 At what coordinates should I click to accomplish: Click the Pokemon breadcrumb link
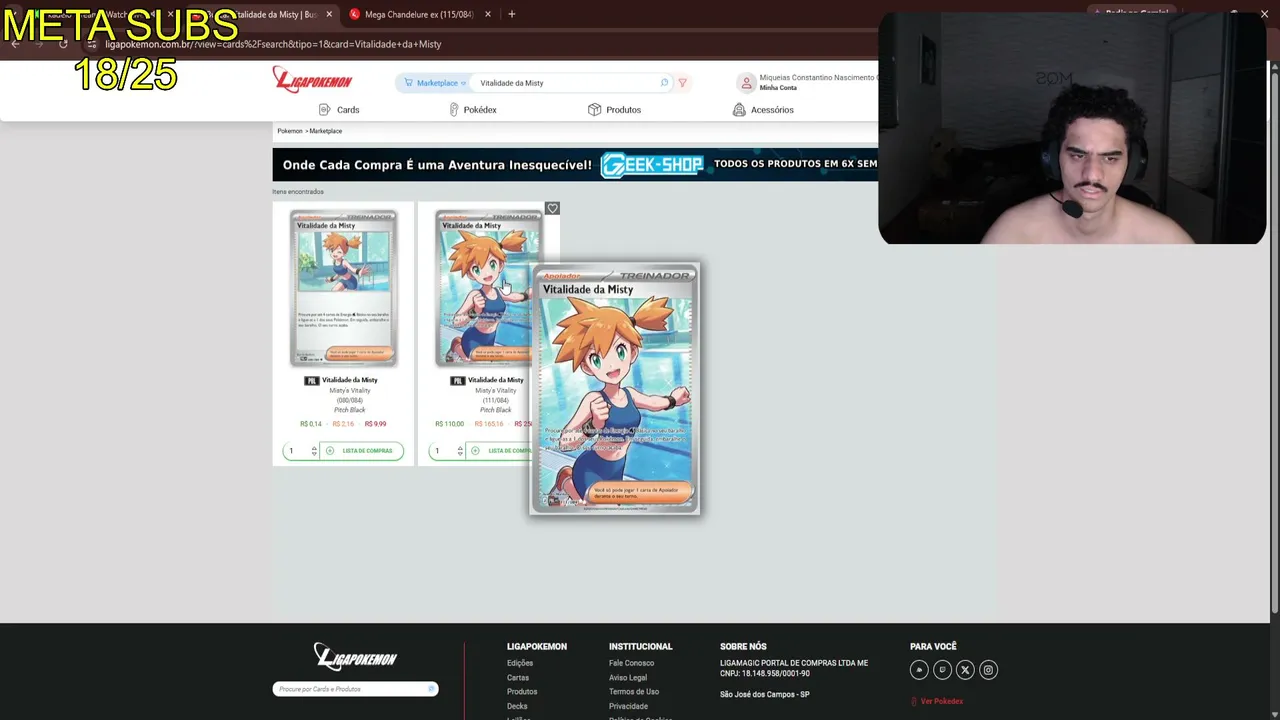[289, 131]
